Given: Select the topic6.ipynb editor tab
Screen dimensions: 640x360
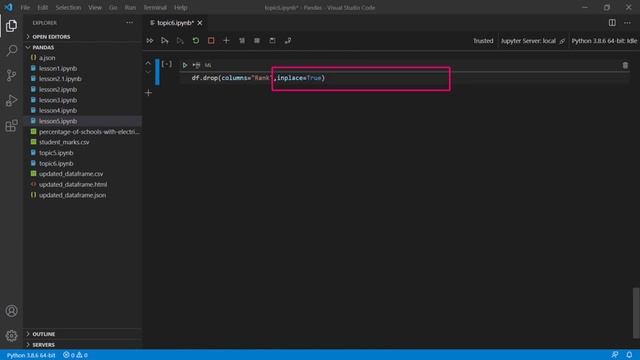Looking at the screenshot, I should click(176, 23).
